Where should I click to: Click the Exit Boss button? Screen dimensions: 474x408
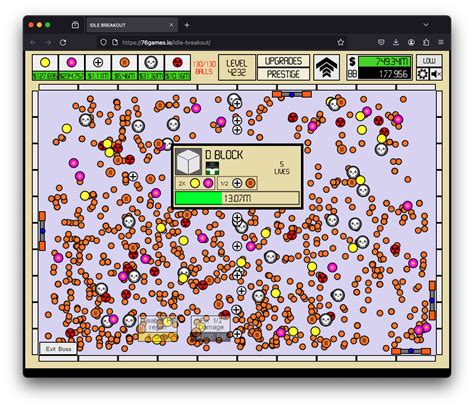point(58,349)
